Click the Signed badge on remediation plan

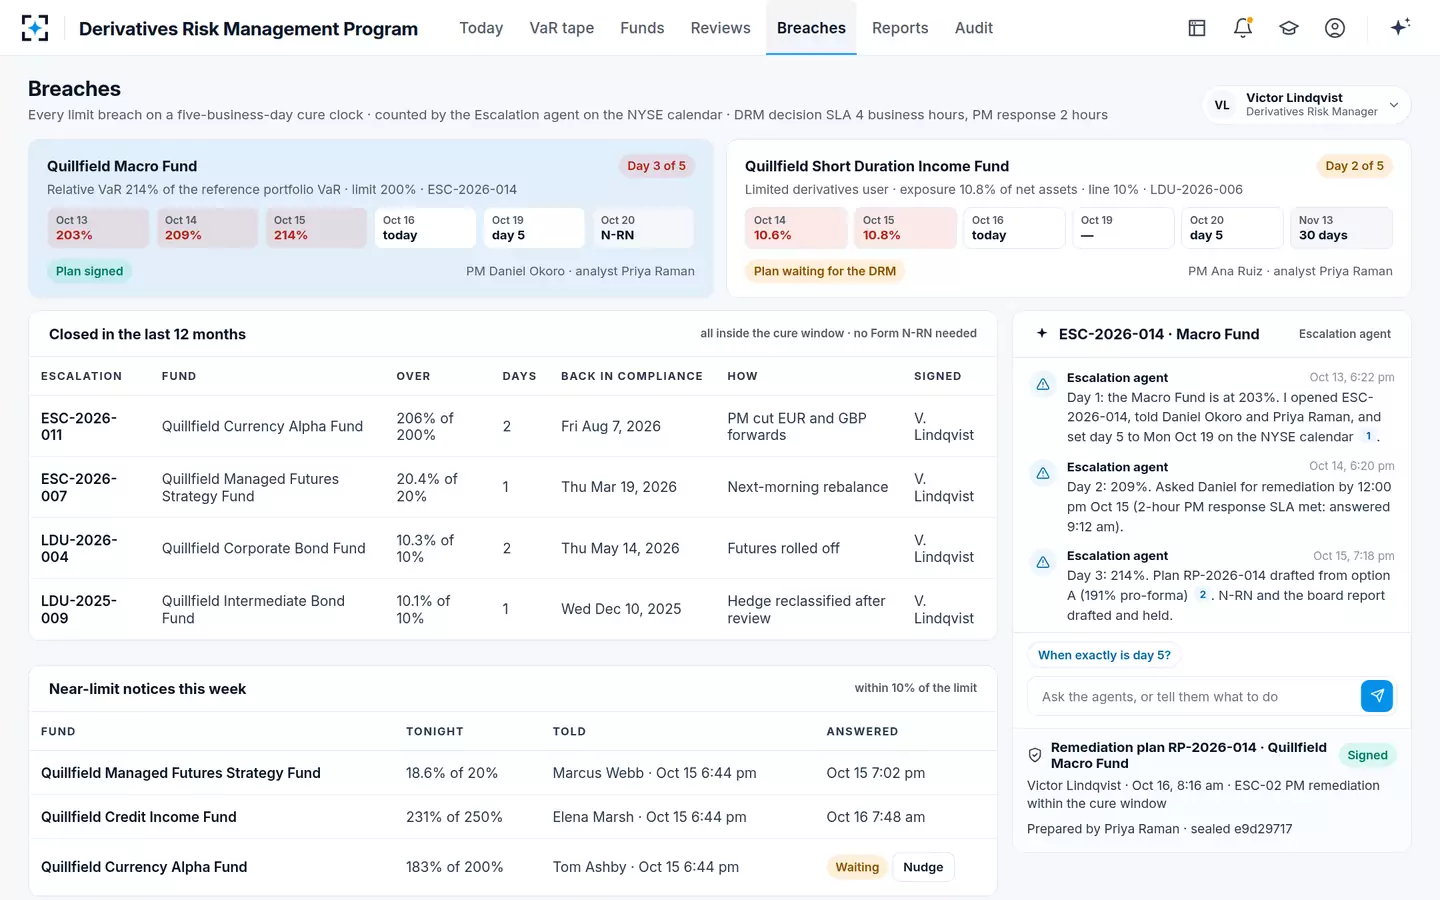click(1367, 755)
